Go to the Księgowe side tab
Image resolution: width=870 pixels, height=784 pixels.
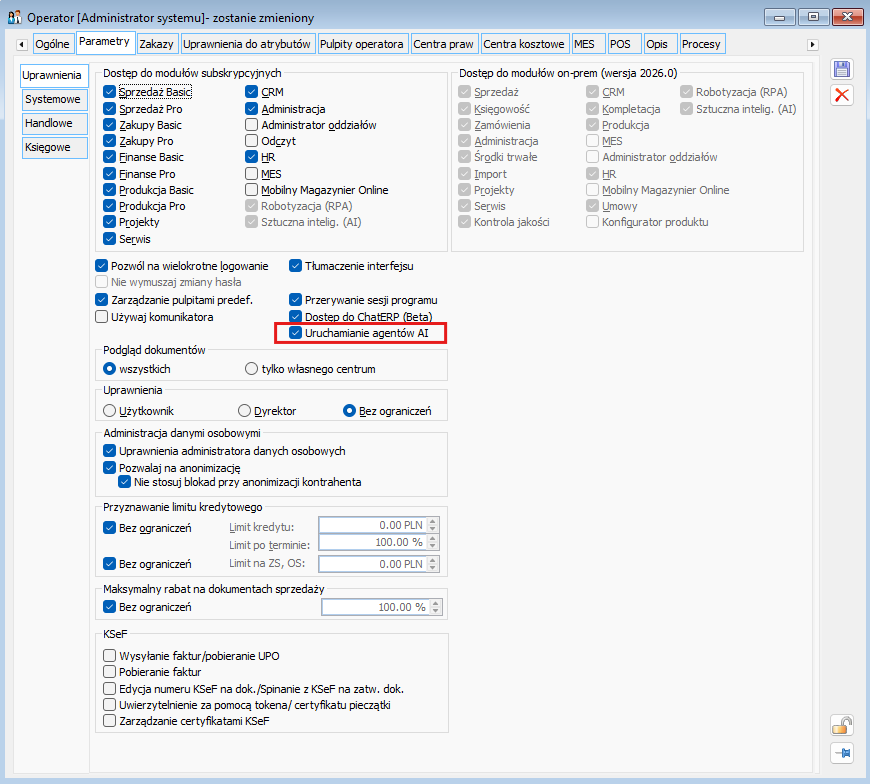pyautogui.click(x=54, y=148)
